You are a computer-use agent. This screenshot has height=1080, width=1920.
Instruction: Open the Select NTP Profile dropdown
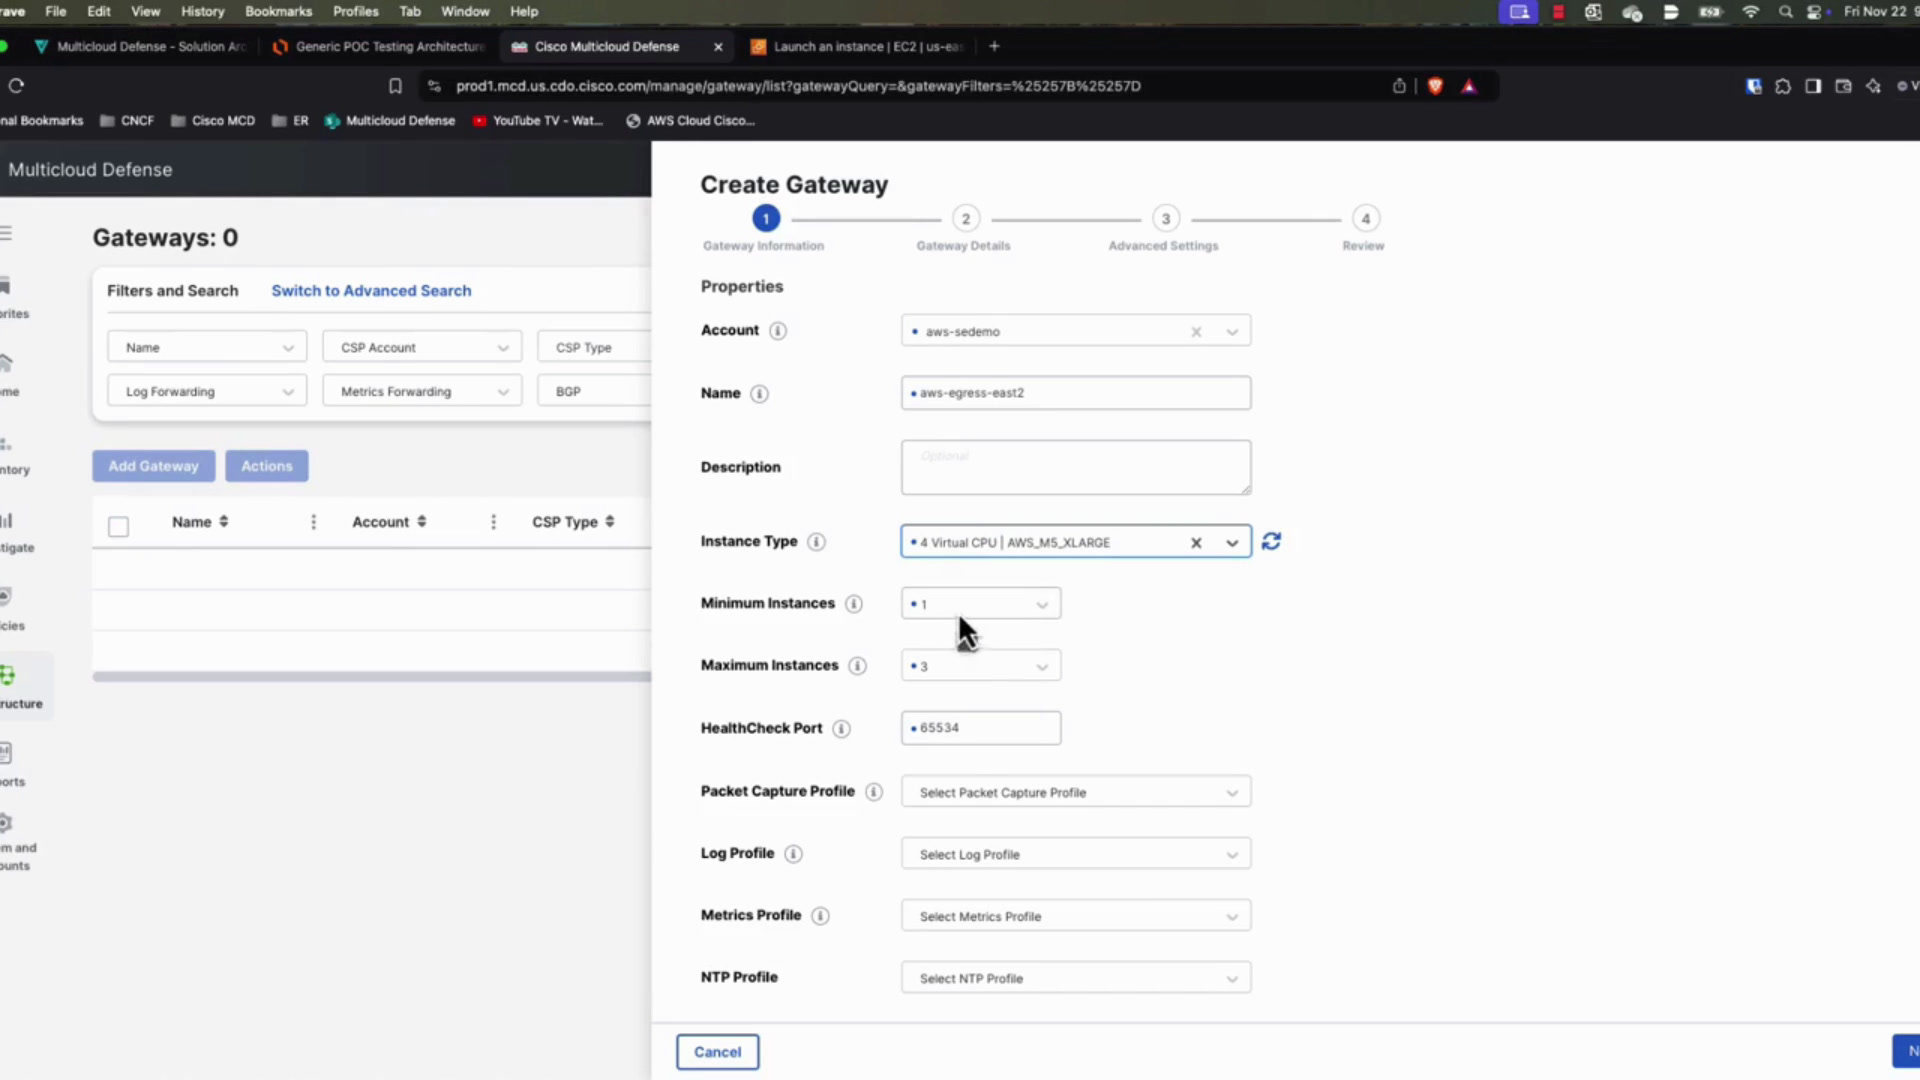(x=1076, y=978)
